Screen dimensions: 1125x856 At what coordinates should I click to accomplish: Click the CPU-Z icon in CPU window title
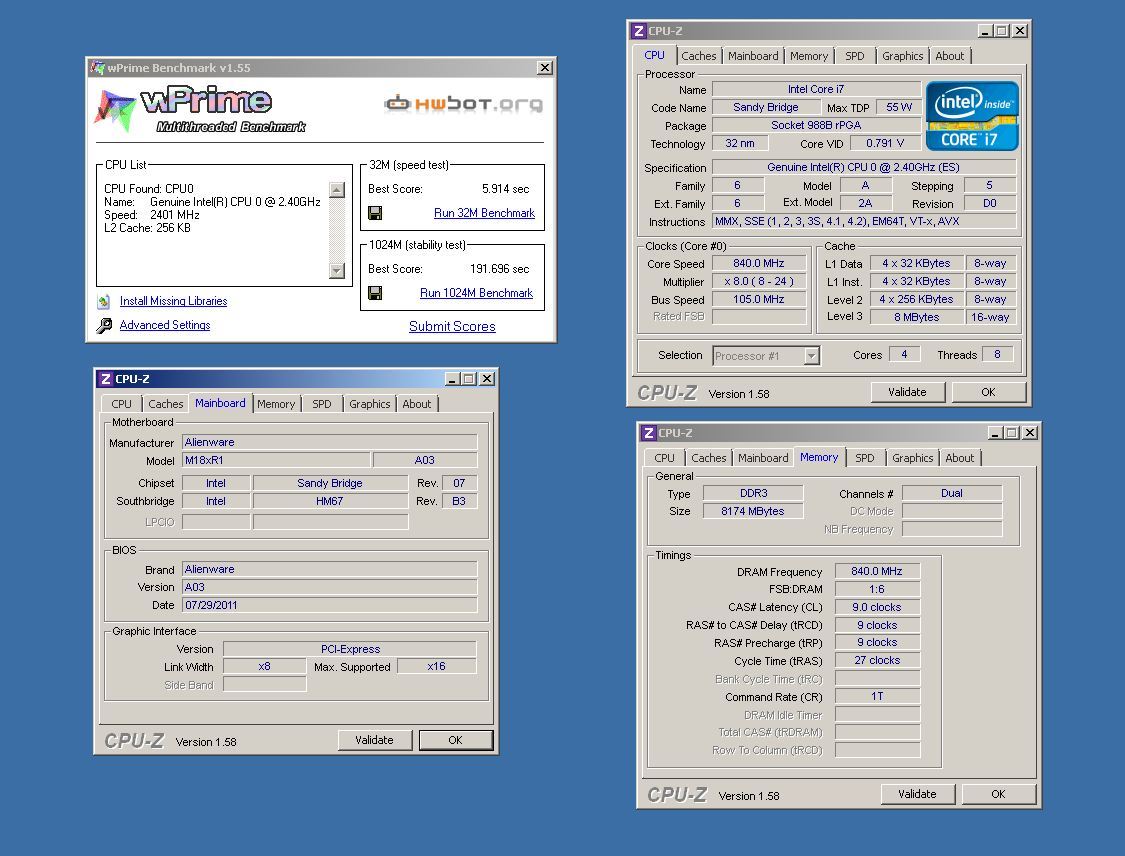click(639, 31)
